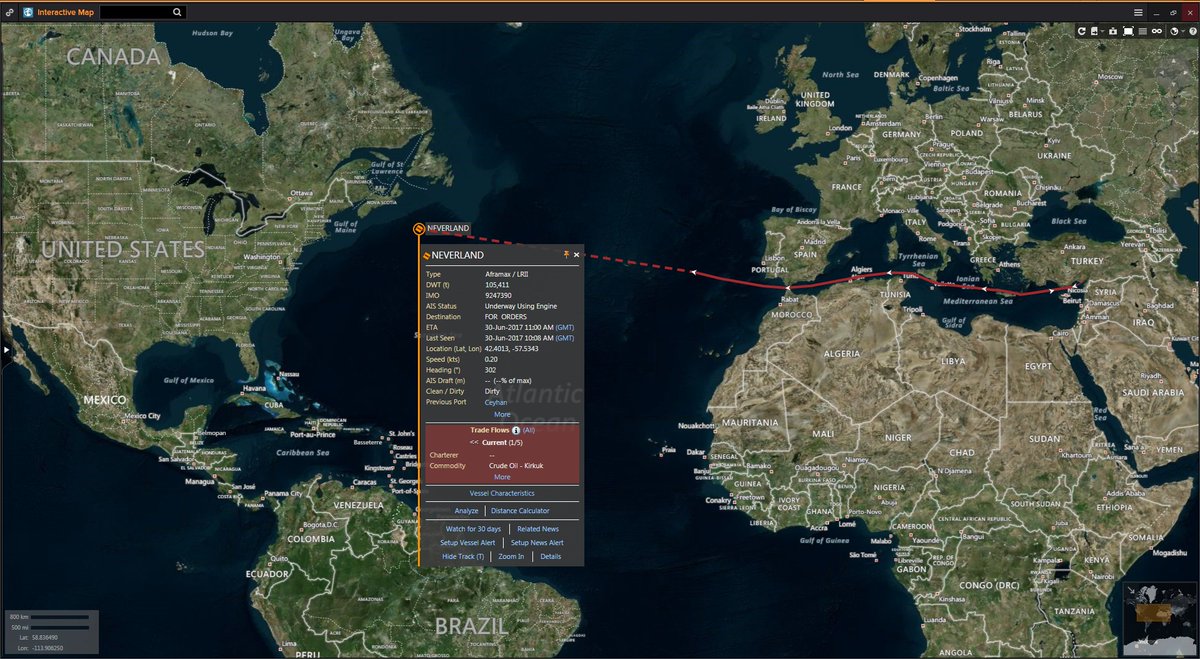Click Zoom In in vessel popup
The height and width of the screenshot is (659, 1200).
pos(511,556)
